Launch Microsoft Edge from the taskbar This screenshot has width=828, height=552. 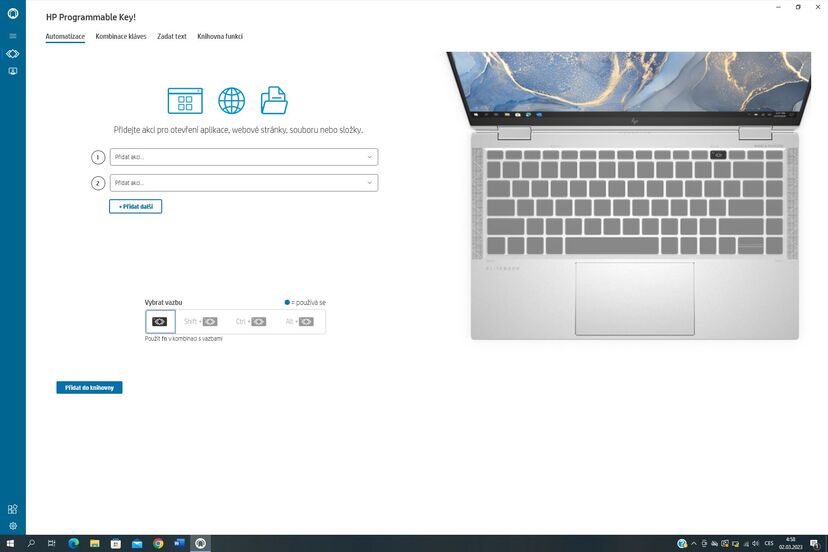(x=73, y=543)
